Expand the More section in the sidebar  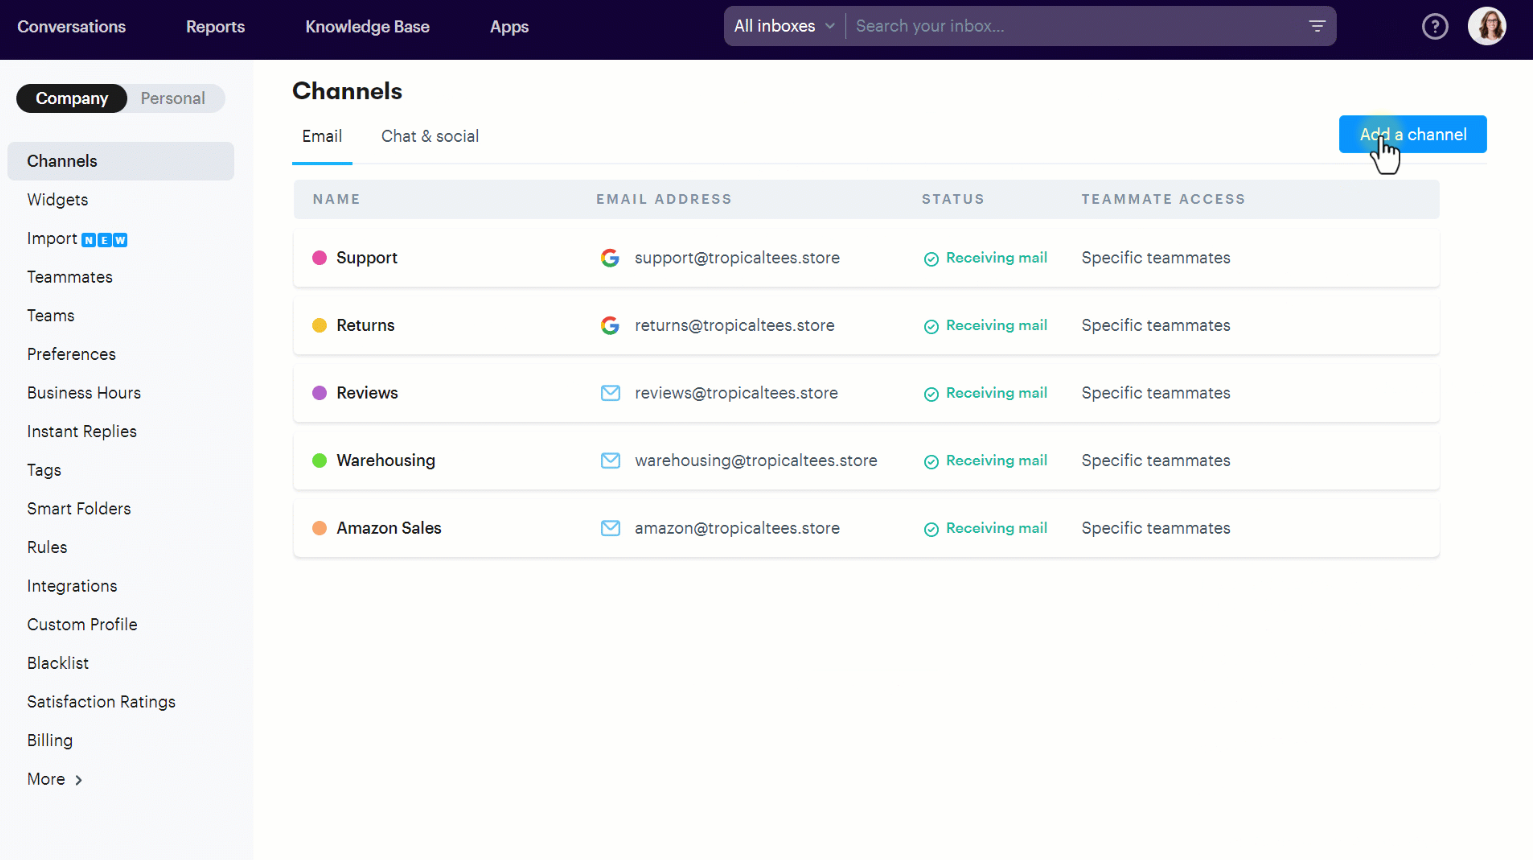click(55, 779)
